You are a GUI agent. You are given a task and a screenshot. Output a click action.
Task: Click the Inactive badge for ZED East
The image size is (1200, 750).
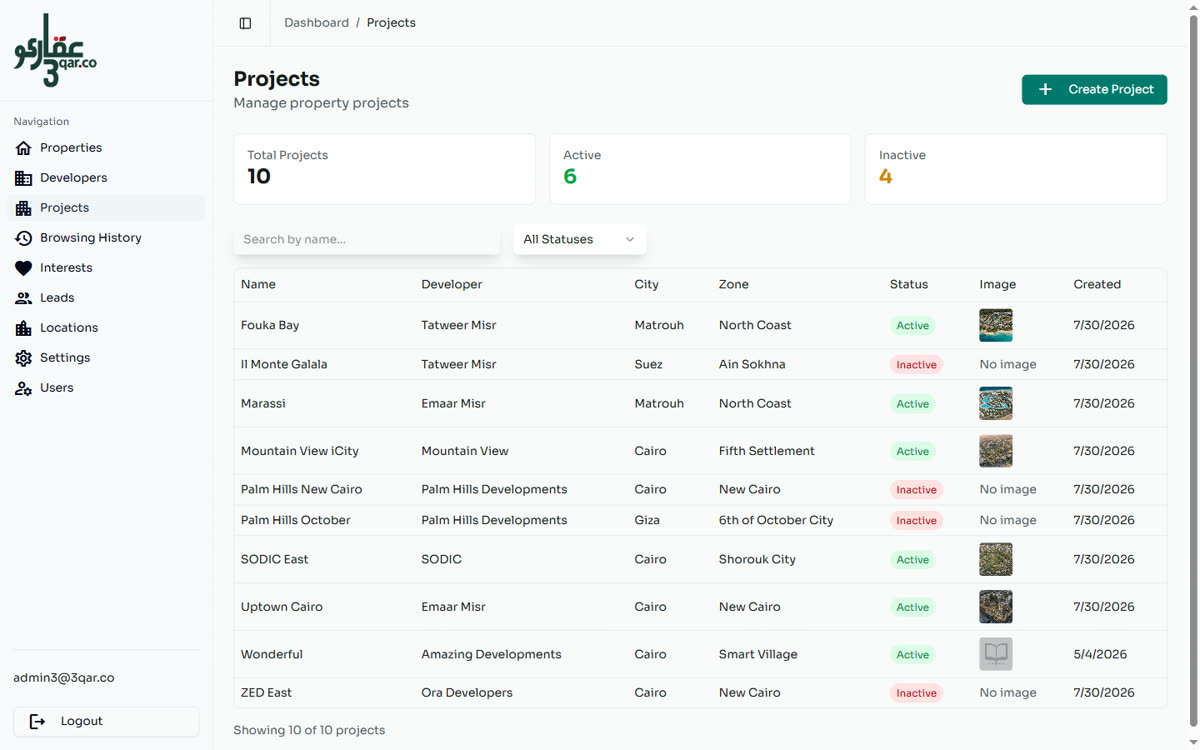[916, 693]
